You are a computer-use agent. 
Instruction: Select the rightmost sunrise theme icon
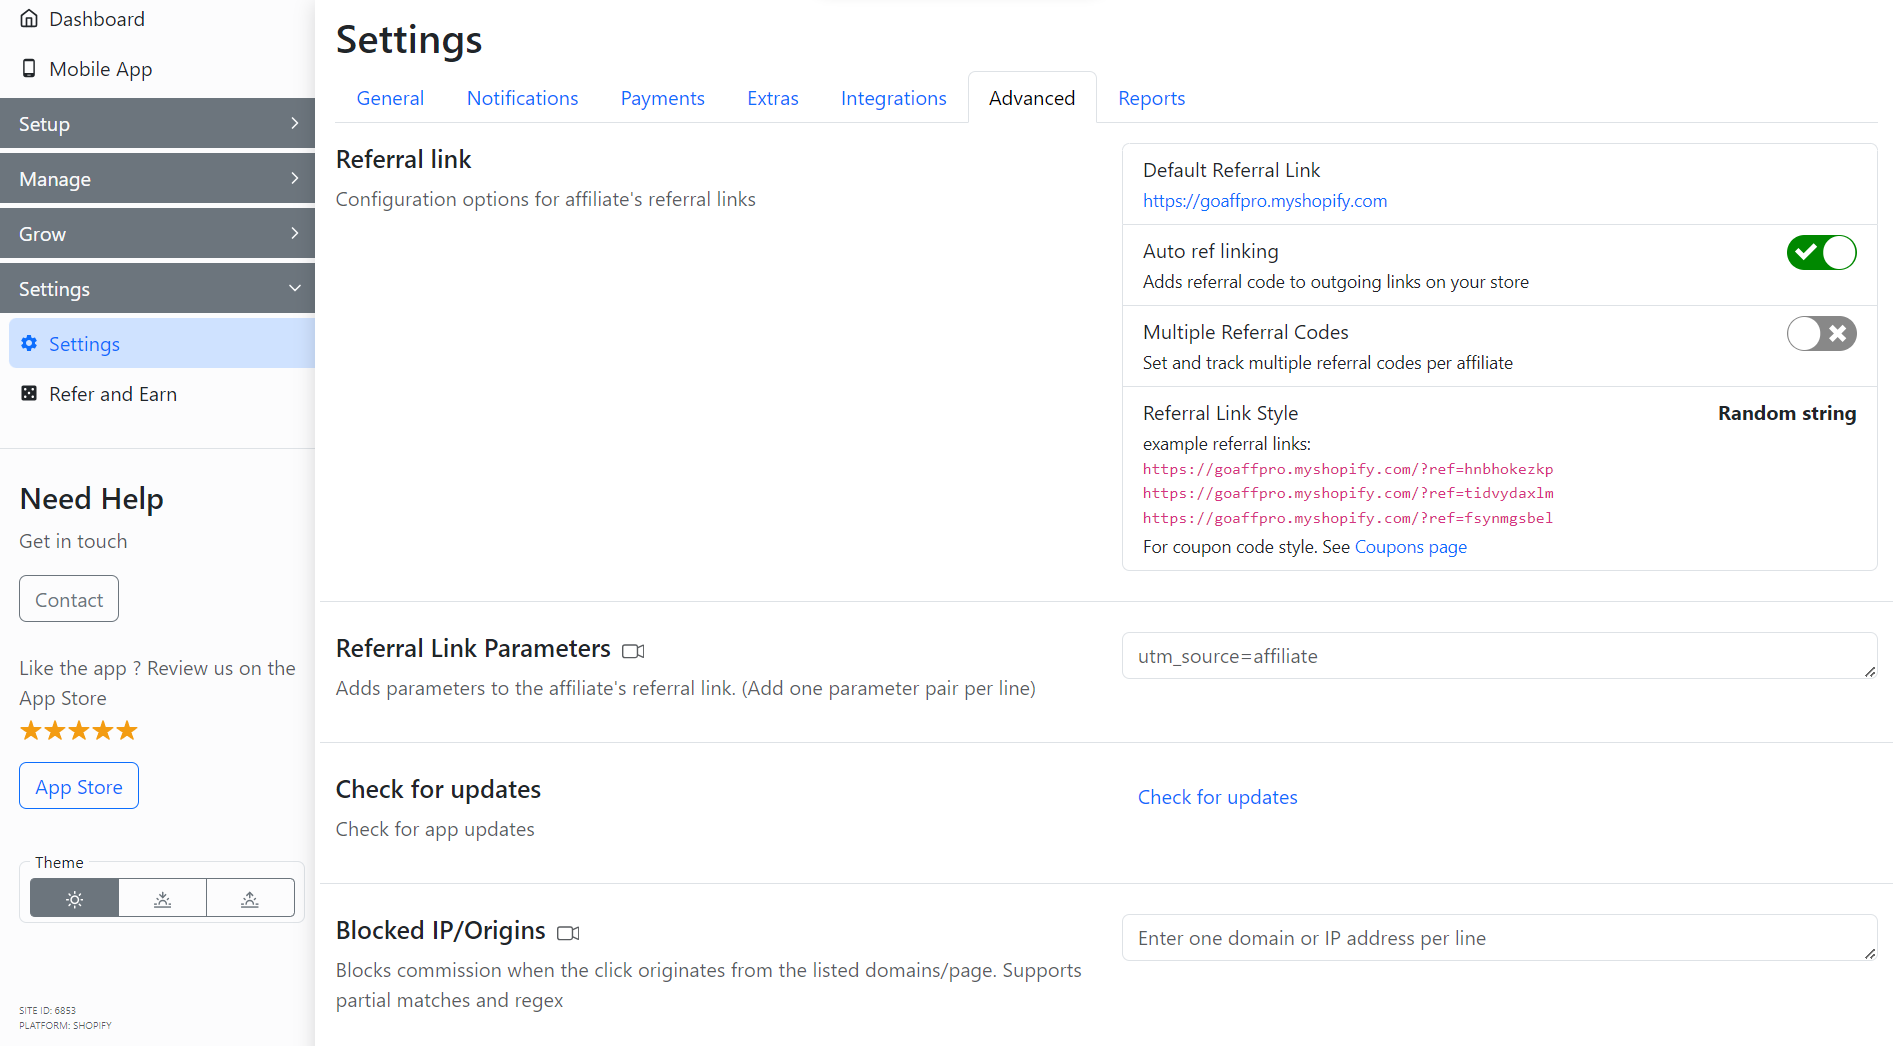pyautogui.click(x=250, y=899)
